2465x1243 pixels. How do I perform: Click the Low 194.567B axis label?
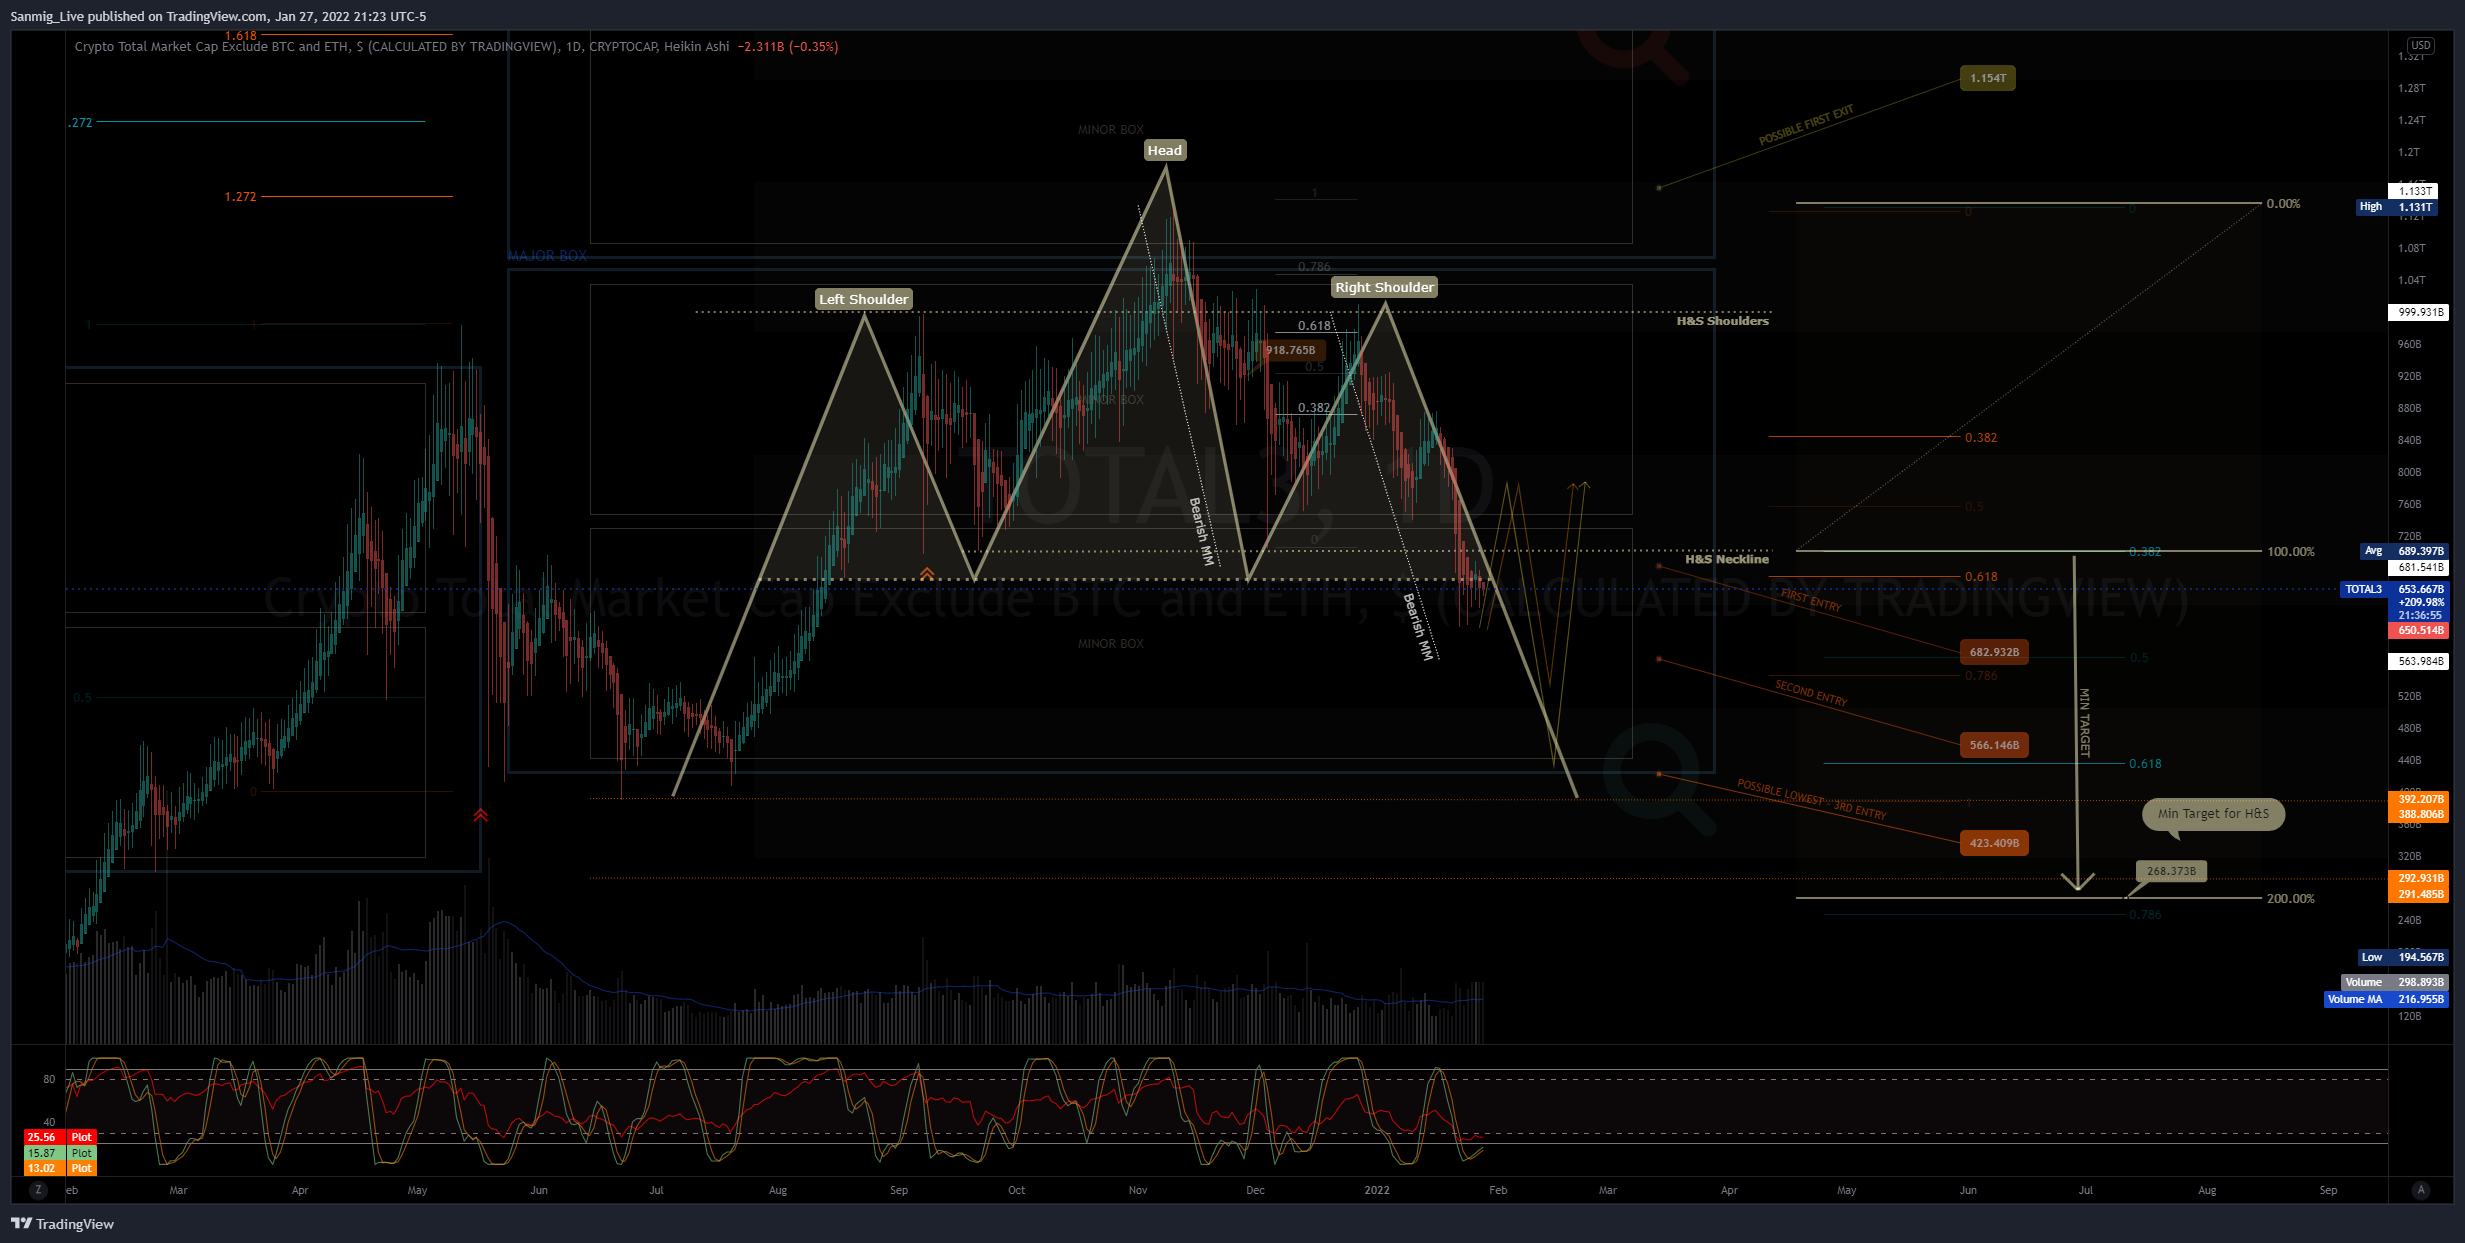(x=2403, y=957)
